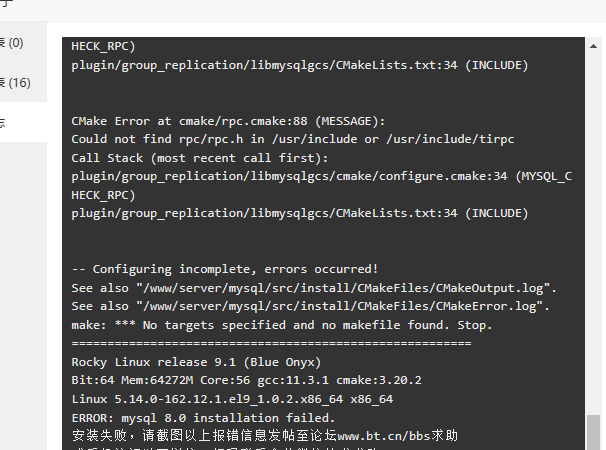This screenshot has height=450, width=606.
Task: Click the www.bt.cn/bbs forum address text
Action: [384, 436]
